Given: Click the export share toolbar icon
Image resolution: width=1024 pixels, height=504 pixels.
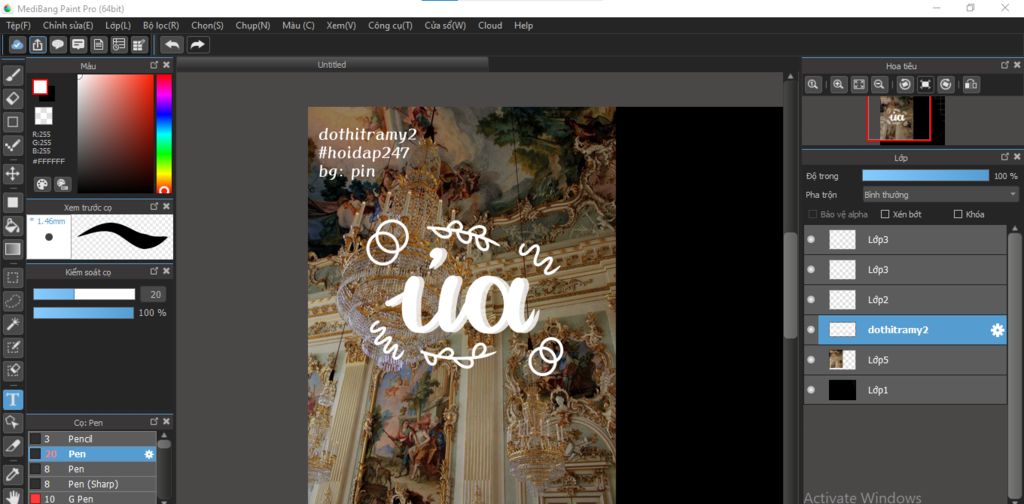Looking at the screenshot, I should click(38, 44).
